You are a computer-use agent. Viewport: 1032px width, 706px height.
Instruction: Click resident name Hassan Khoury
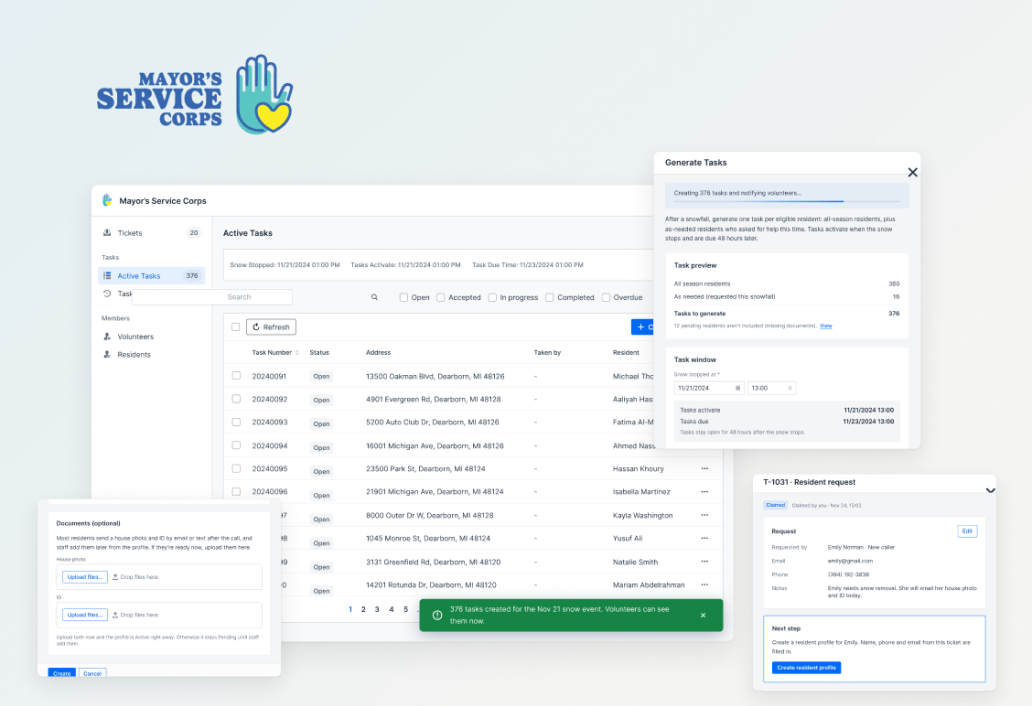(638, 469)
